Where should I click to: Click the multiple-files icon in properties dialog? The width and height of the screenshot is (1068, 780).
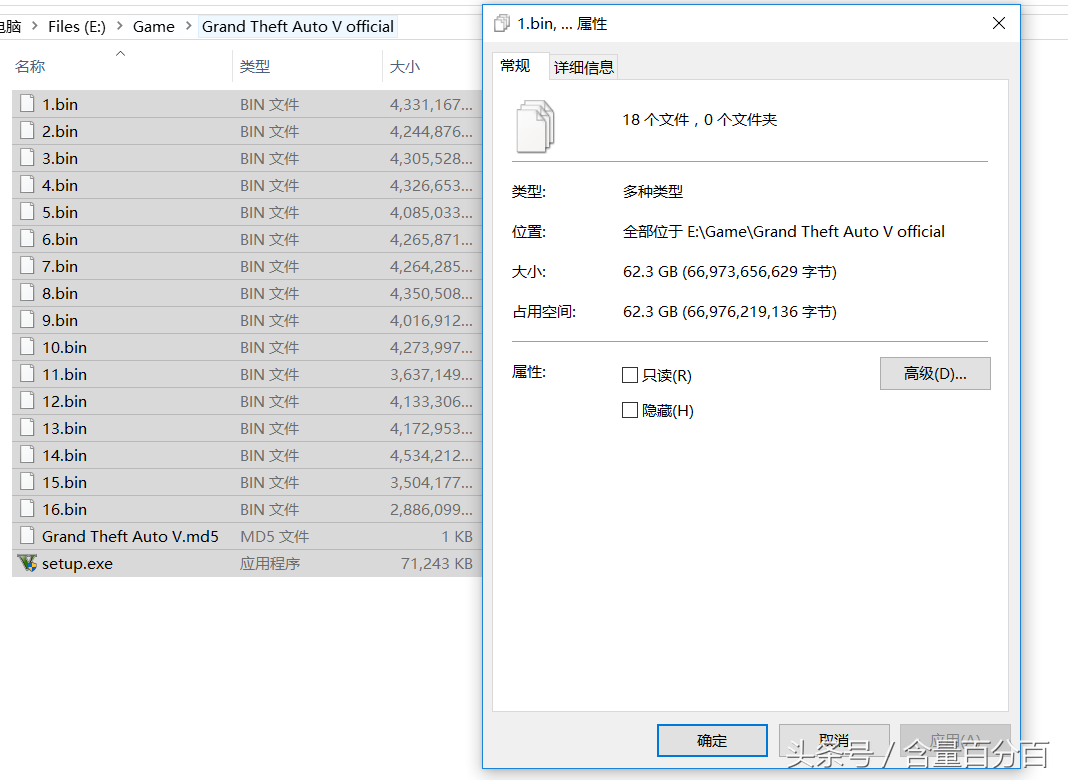click(x=535, y=127)
